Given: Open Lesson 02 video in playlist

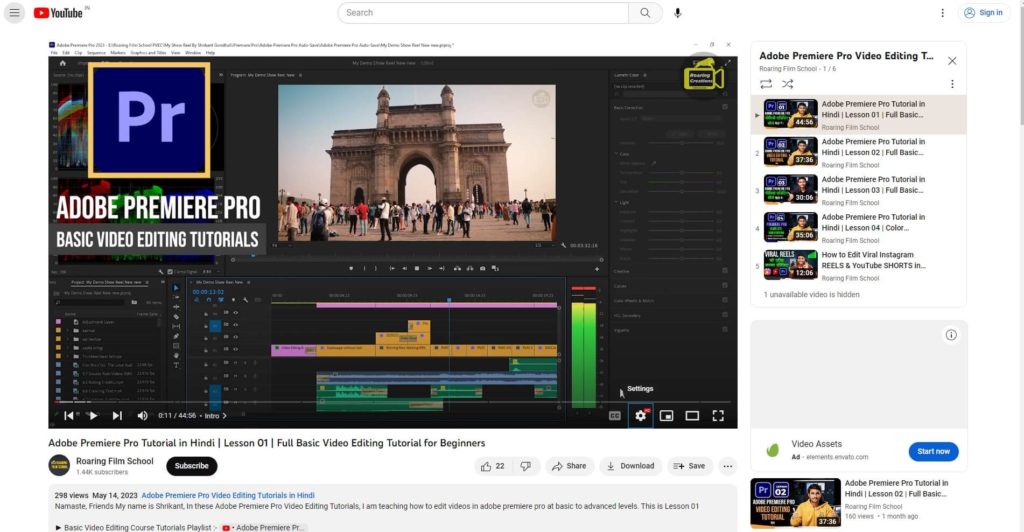Looking at the screenshot, I should (858, 153).
